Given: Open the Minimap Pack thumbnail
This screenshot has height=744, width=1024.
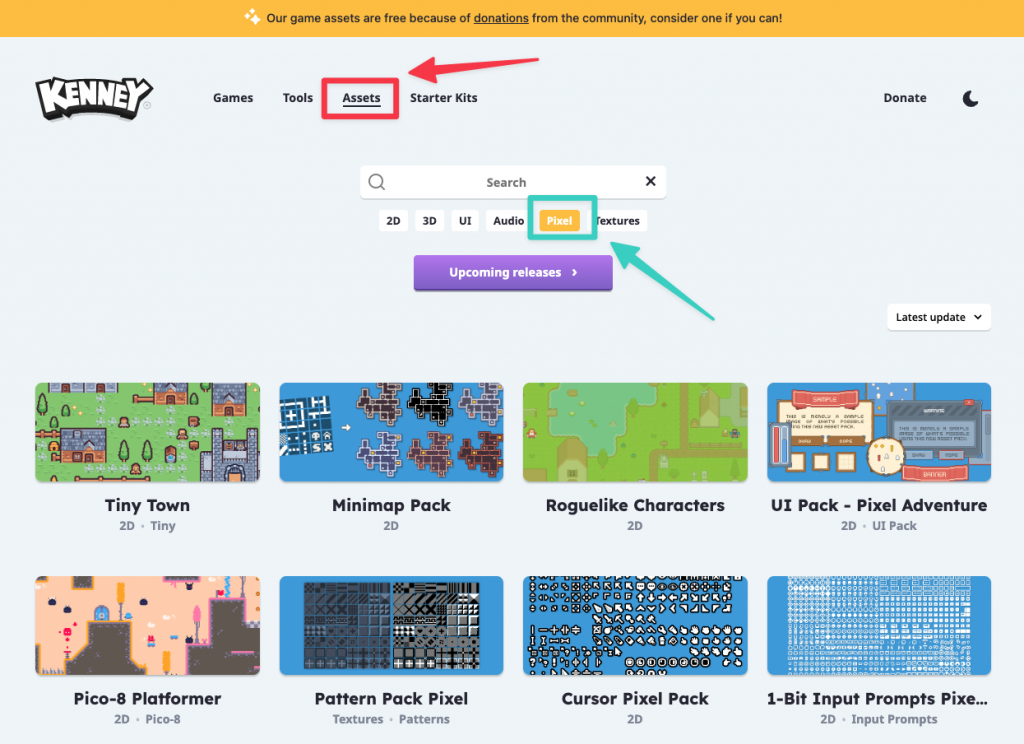Looking at the screenshot, I should pyautogui.click(x=391, y=432).
